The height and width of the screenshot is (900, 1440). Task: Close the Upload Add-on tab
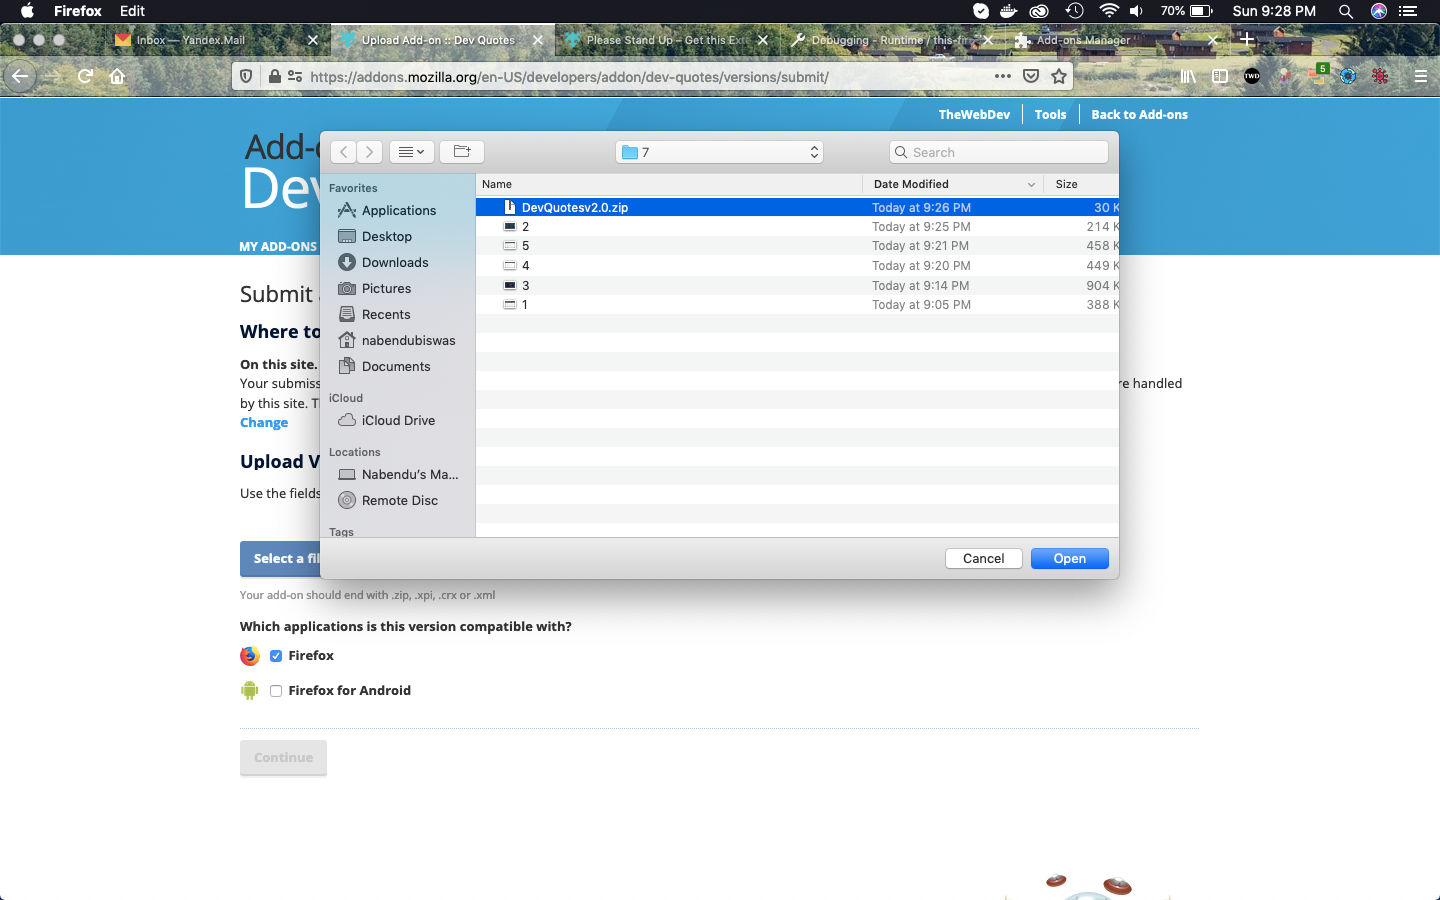coord(538,40)
